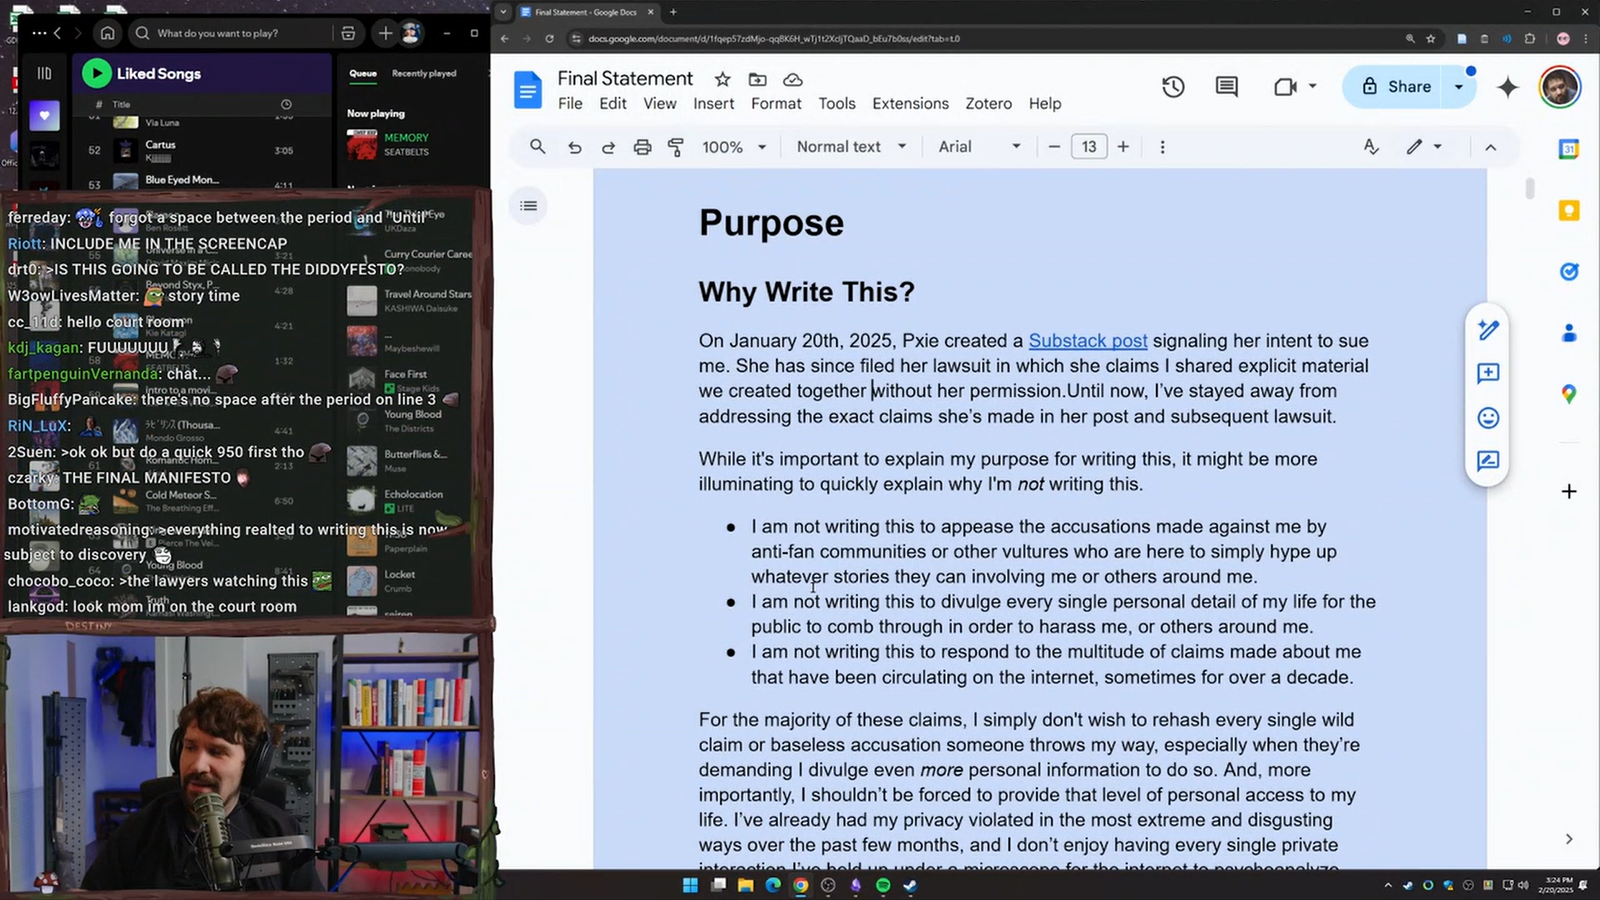1600x900 pixels.
Task: Collapse the Docs menus with the caret
Action: pyautogui.click(x=1490, y=147)
